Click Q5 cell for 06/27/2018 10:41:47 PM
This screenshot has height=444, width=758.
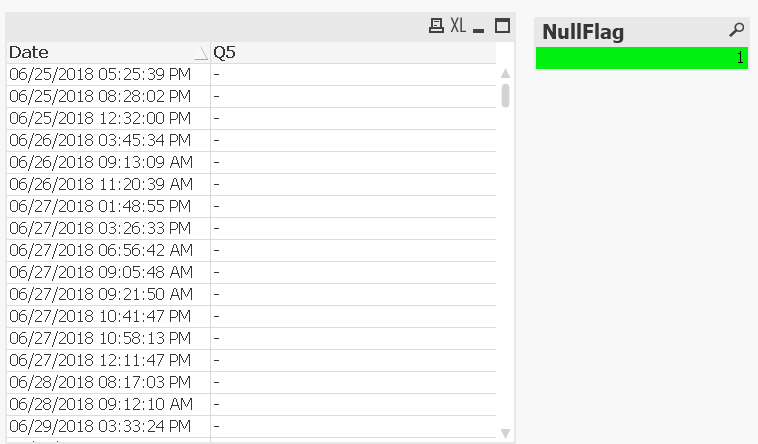pos(352,316)
